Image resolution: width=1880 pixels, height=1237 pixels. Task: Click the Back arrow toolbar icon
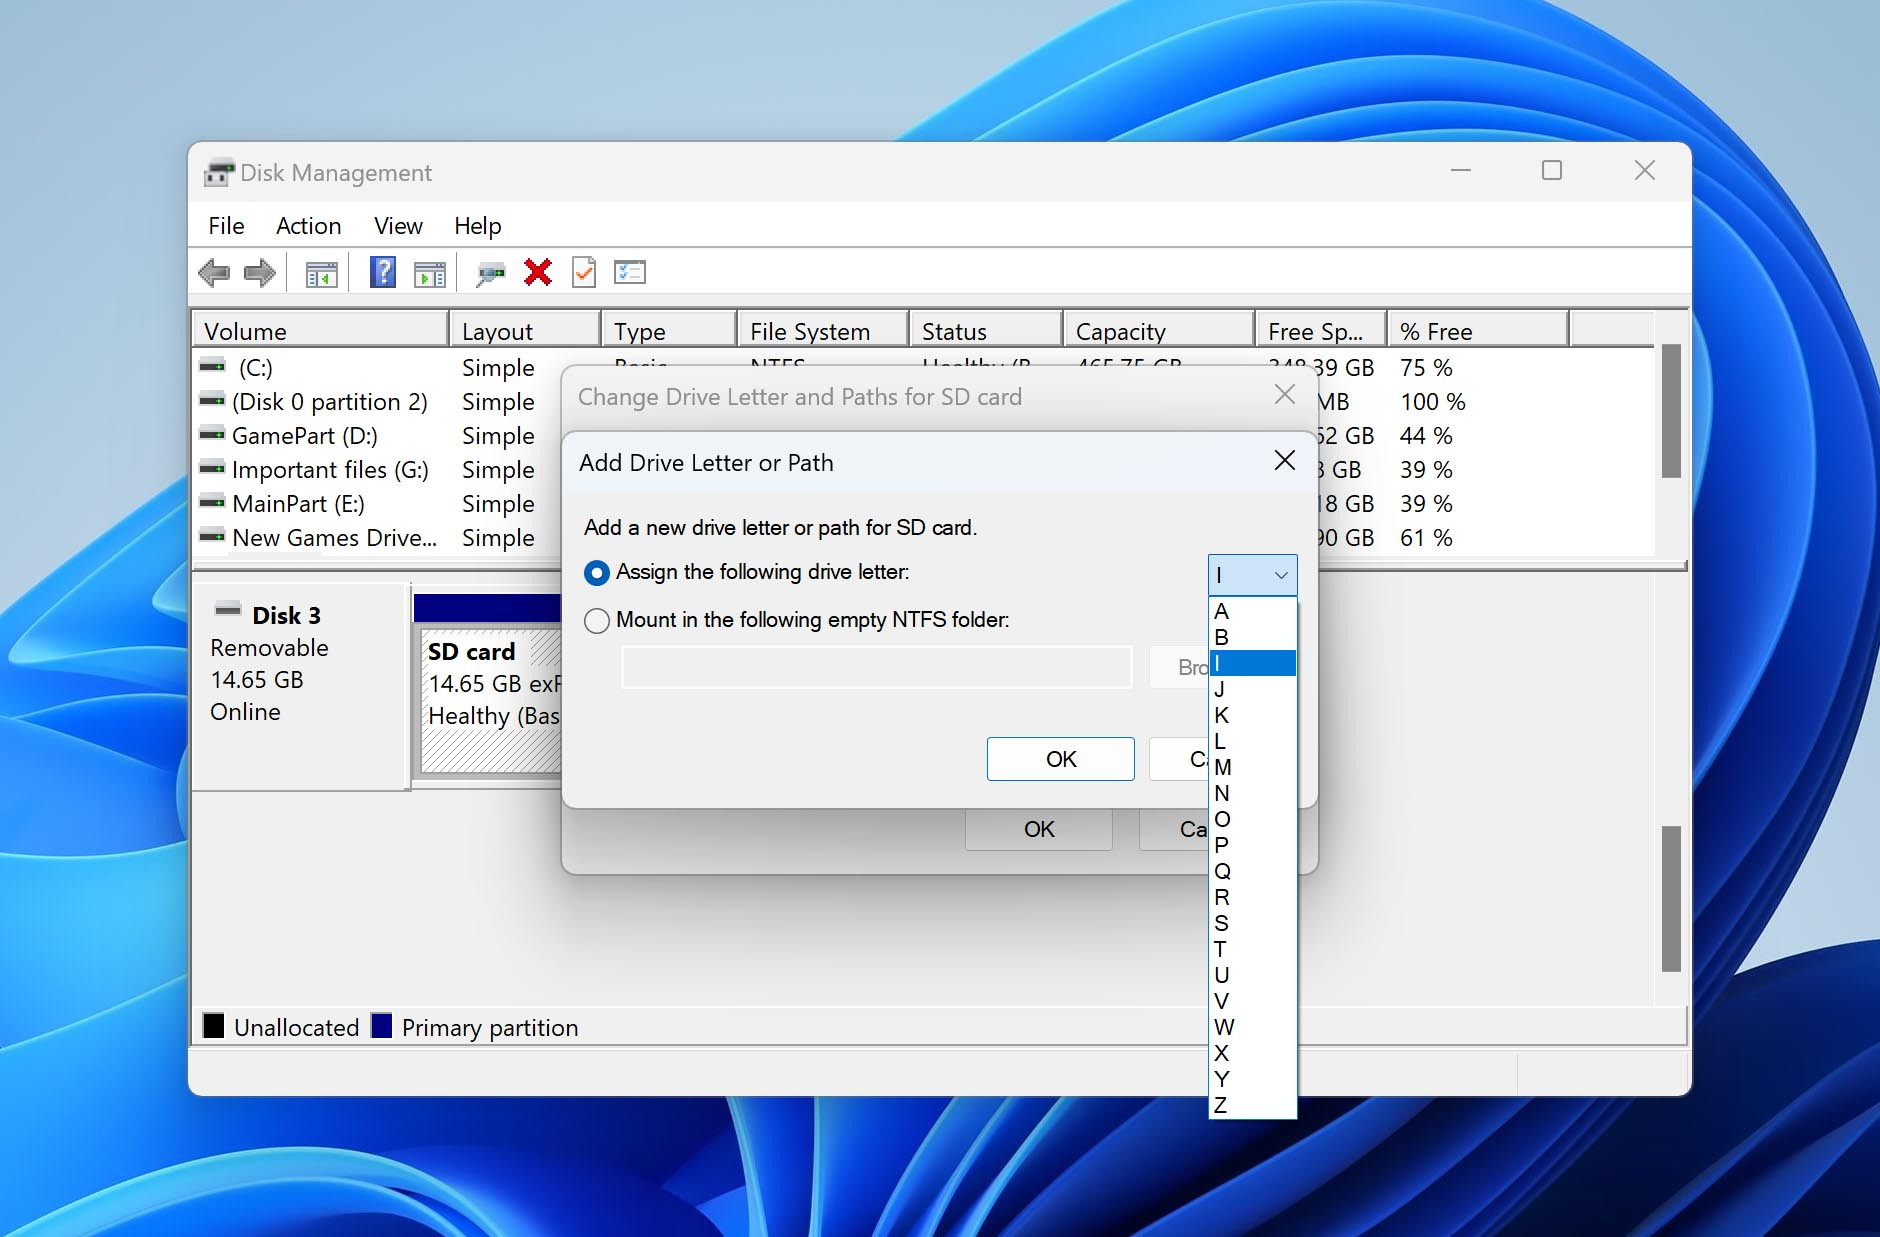(x=214, y=272)
